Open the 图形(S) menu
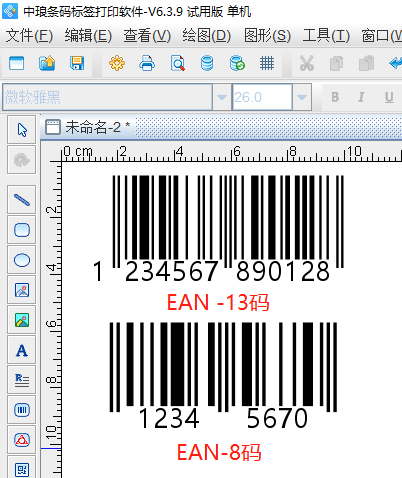402x478 pixels. 268,35
